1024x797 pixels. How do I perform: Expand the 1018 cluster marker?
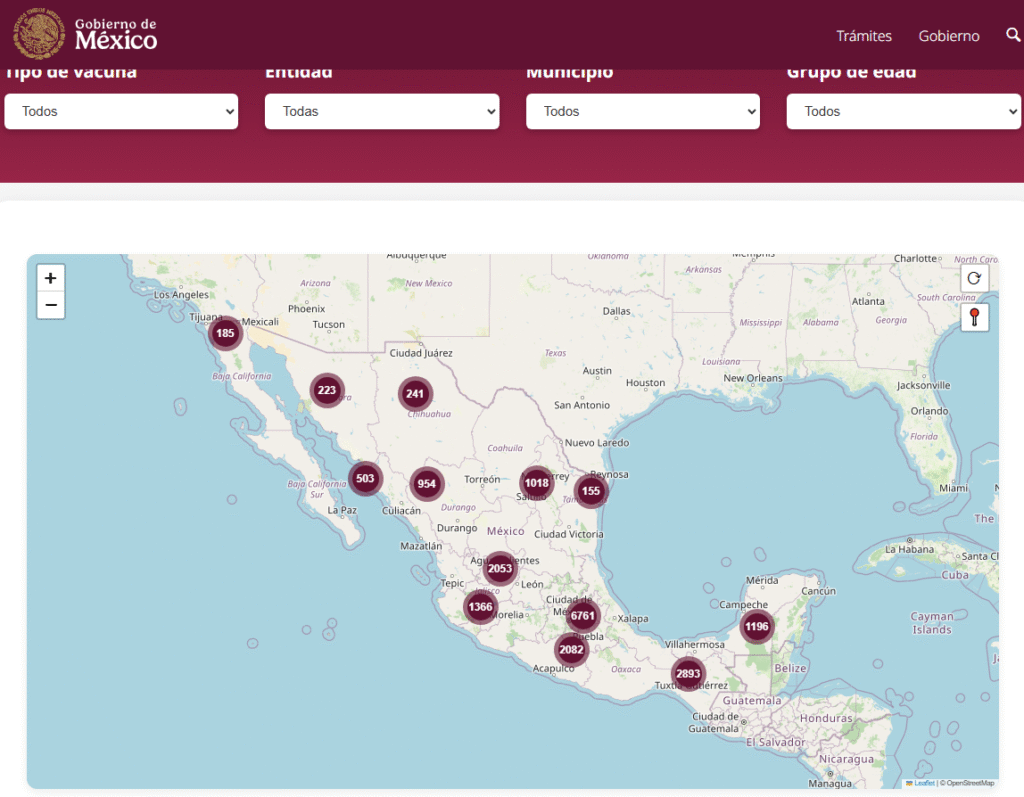click(x=537, y=483)
